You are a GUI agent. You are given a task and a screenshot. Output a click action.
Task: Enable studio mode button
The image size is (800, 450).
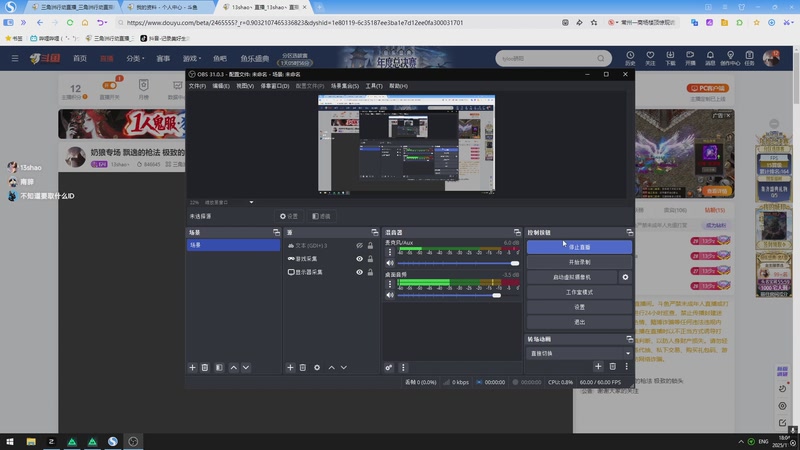(x=580, y=292)
